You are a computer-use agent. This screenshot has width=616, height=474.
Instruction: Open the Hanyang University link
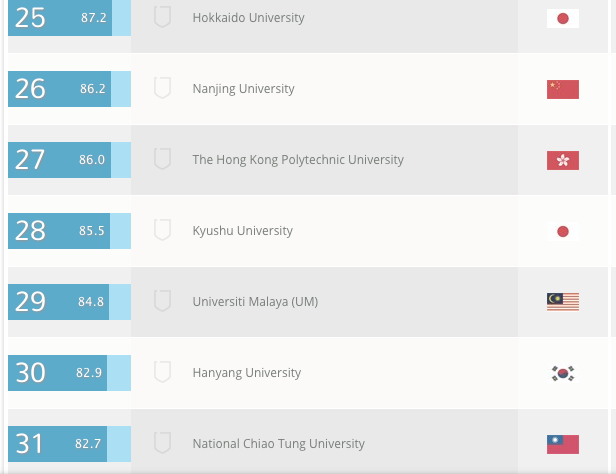246,373
